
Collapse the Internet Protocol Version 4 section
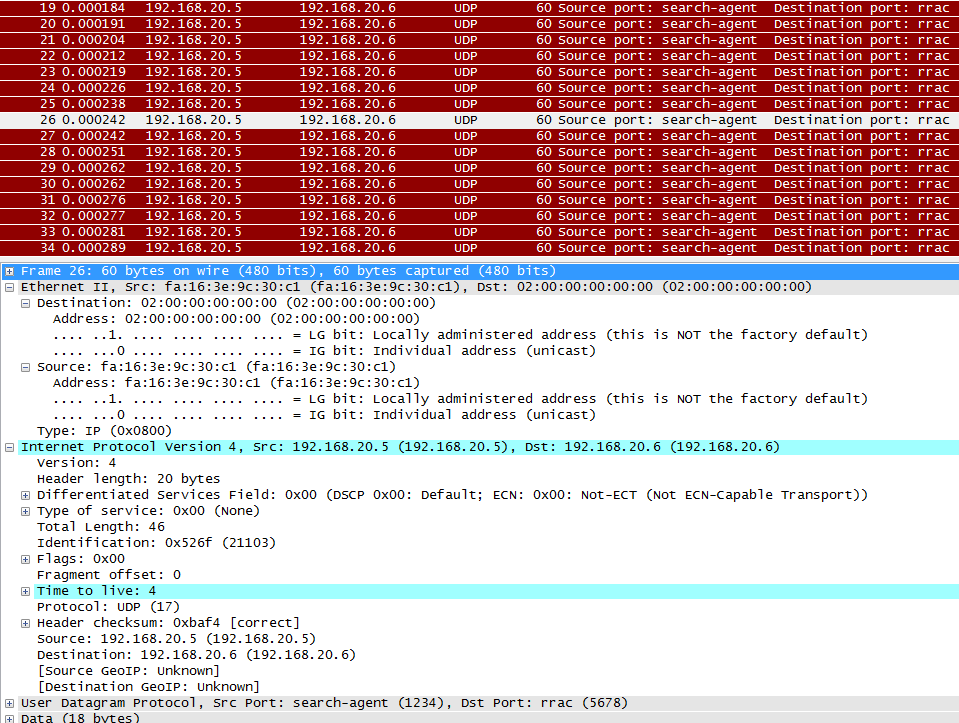tap(9, 448)
